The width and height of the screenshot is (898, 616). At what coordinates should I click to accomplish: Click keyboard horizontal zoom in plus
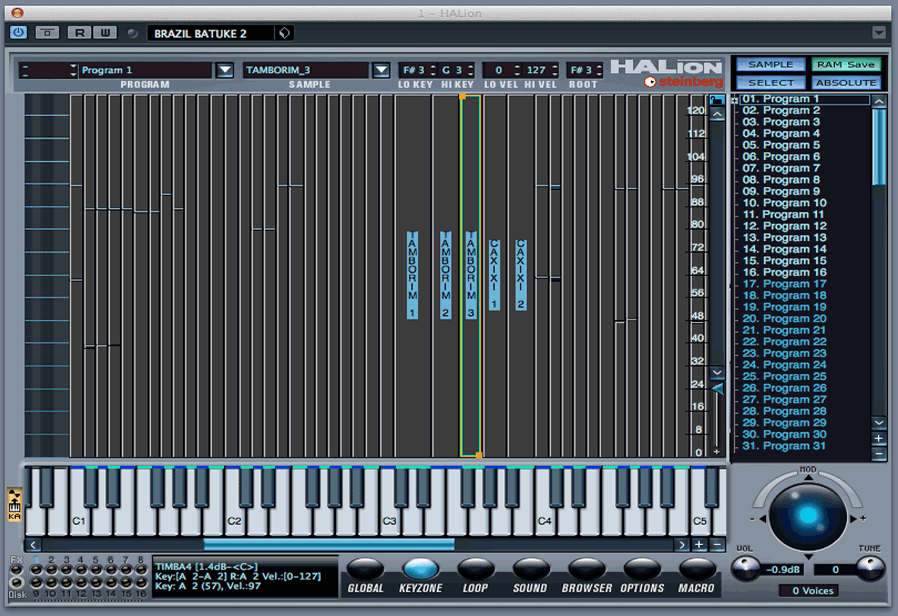click(699, 544)
